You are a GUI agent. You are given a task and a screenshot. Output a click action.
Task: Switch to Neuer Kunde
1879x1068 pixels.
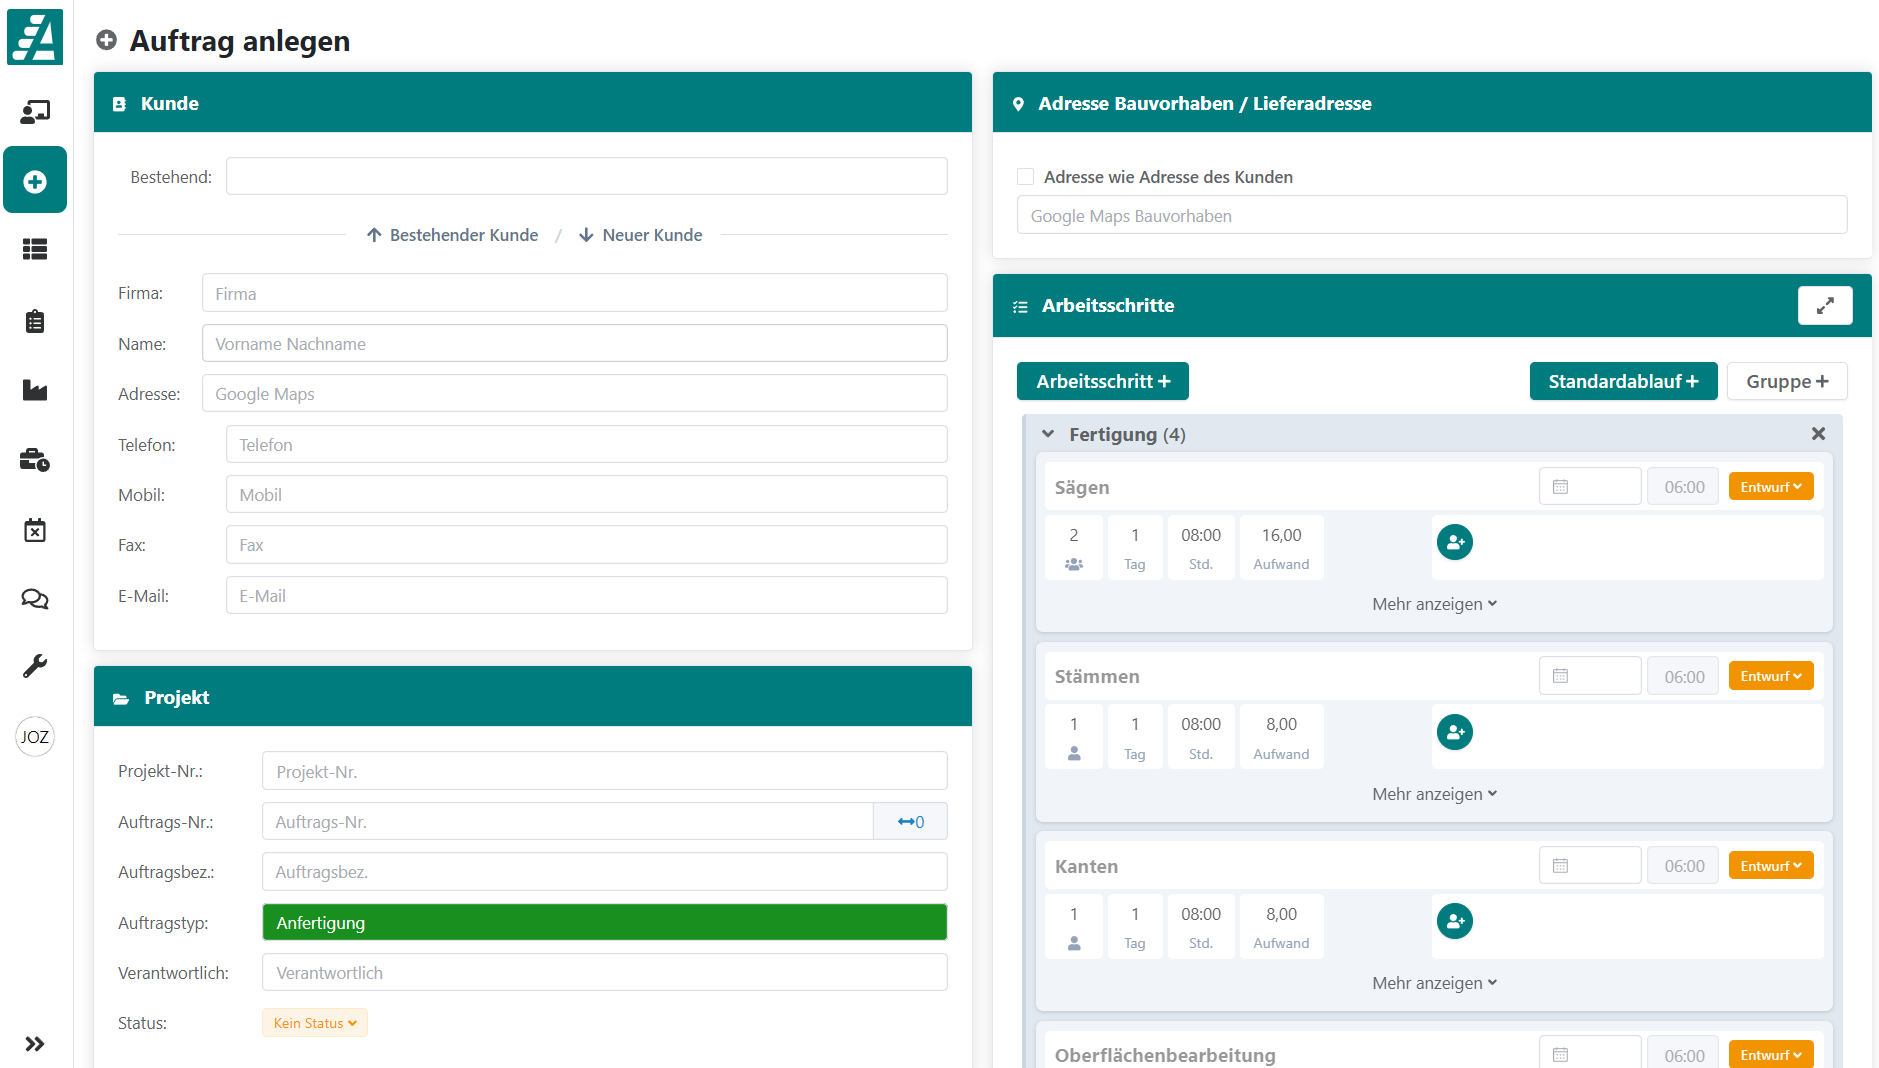tap(641, 235)
